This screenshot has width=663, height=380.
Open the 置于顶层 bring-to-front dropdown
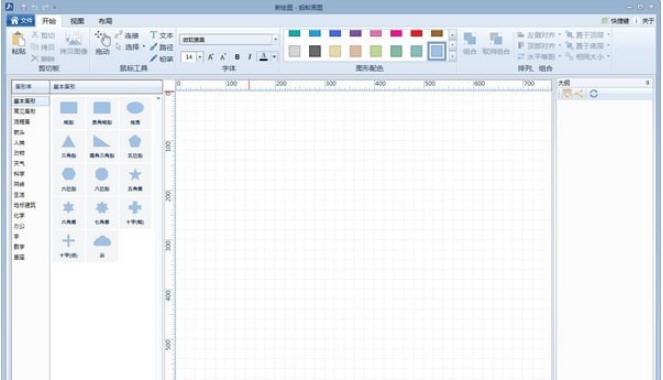[x=608, y=35]
